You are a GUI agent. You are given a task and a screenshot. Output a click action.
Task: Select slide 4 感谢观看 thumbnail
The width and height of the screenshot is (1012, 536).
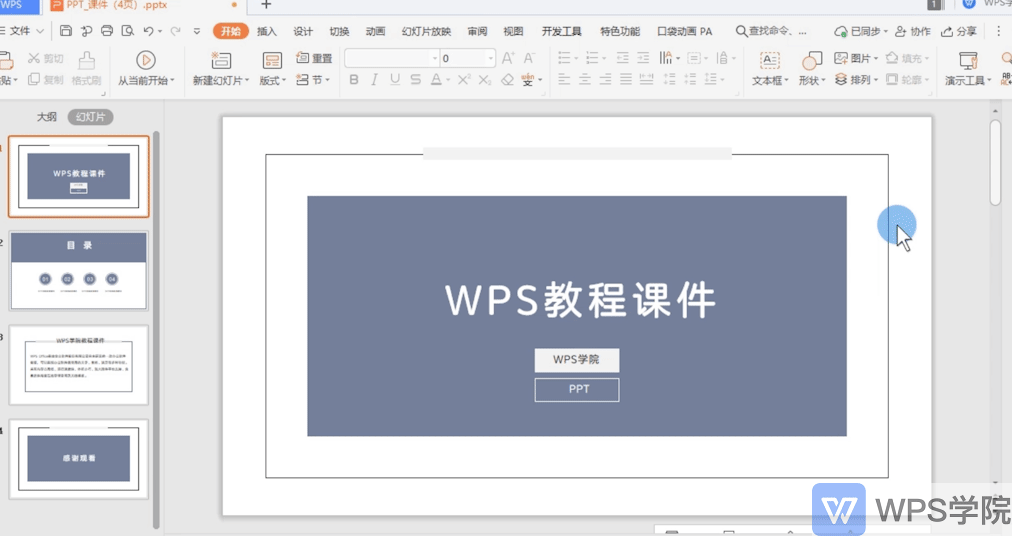click(79, 459)
